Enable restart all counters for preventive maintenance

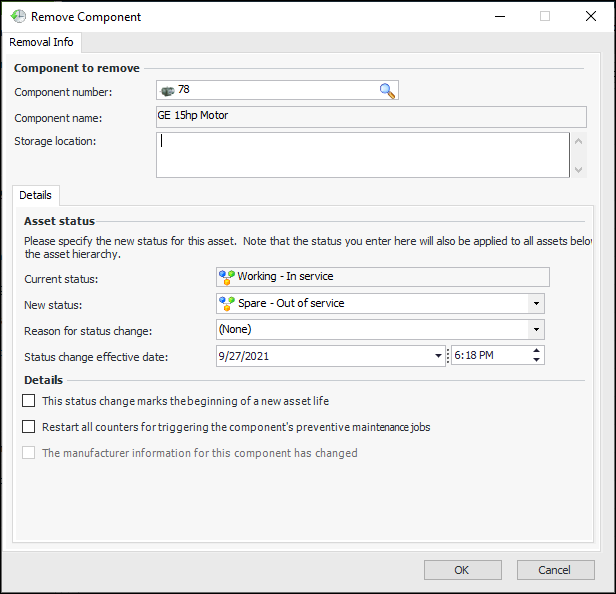click(x=29, y=427)
